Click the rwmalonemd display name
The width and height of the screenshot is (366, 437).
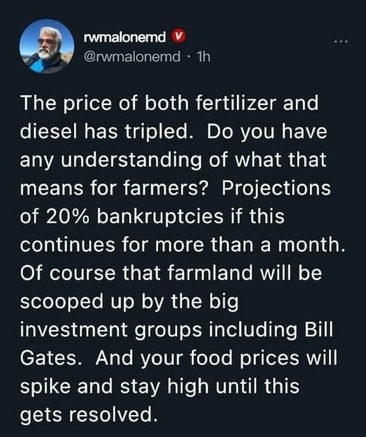tap(125, 37)
